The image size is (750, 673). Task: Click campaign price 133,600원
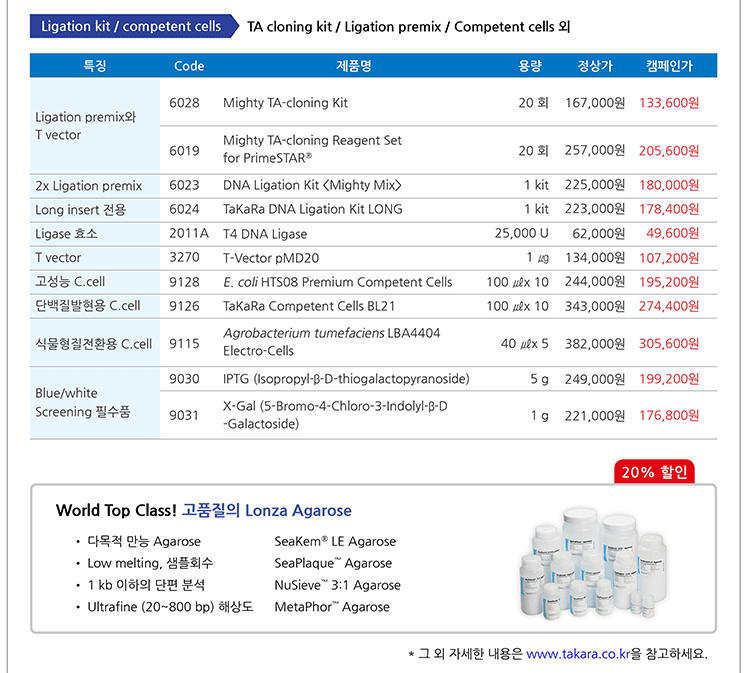[x=669, y=103]
